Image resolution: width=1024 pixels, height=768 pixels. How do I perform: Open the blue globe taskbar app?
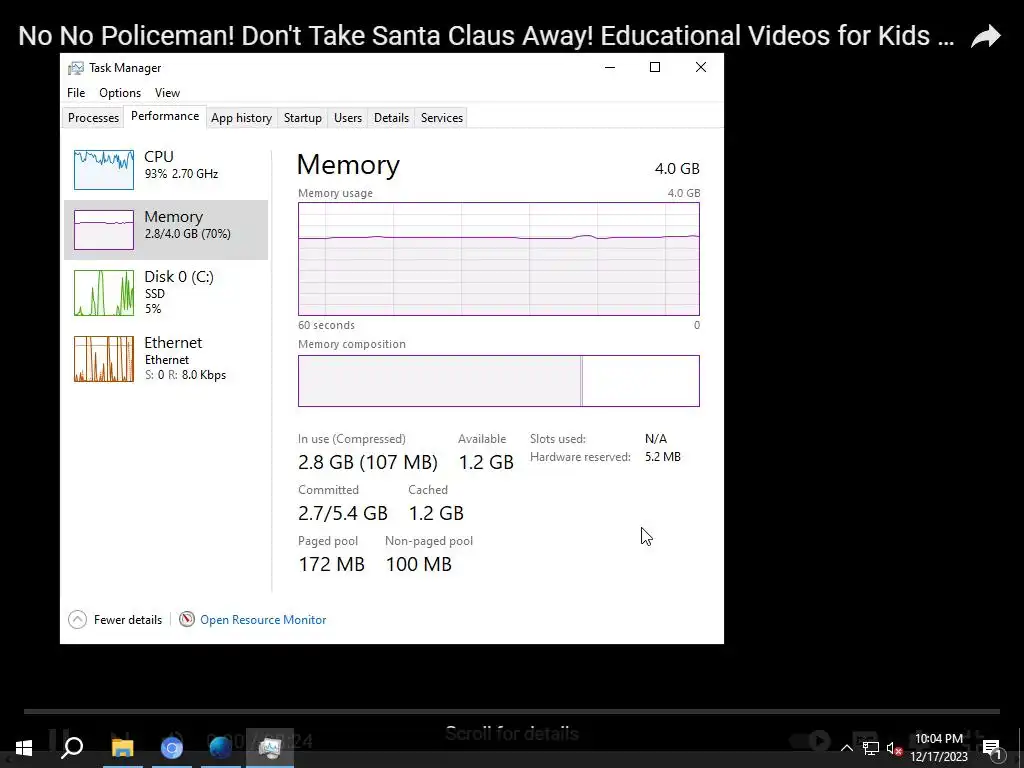220,747
